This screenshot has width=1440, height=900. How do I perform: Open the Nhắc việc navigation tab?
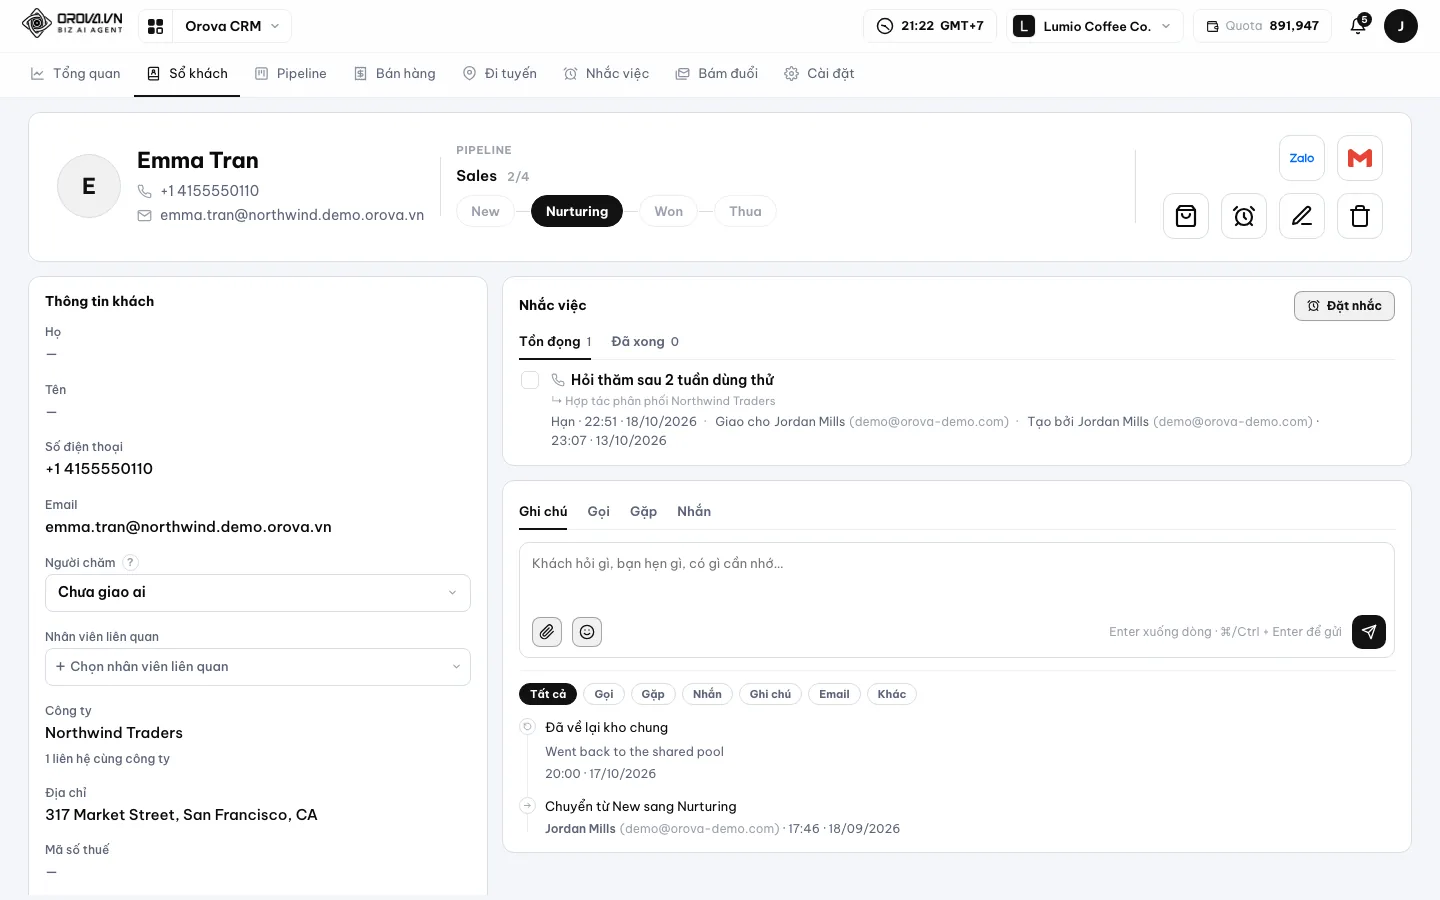pyautogui.click(x=606, y=74)
